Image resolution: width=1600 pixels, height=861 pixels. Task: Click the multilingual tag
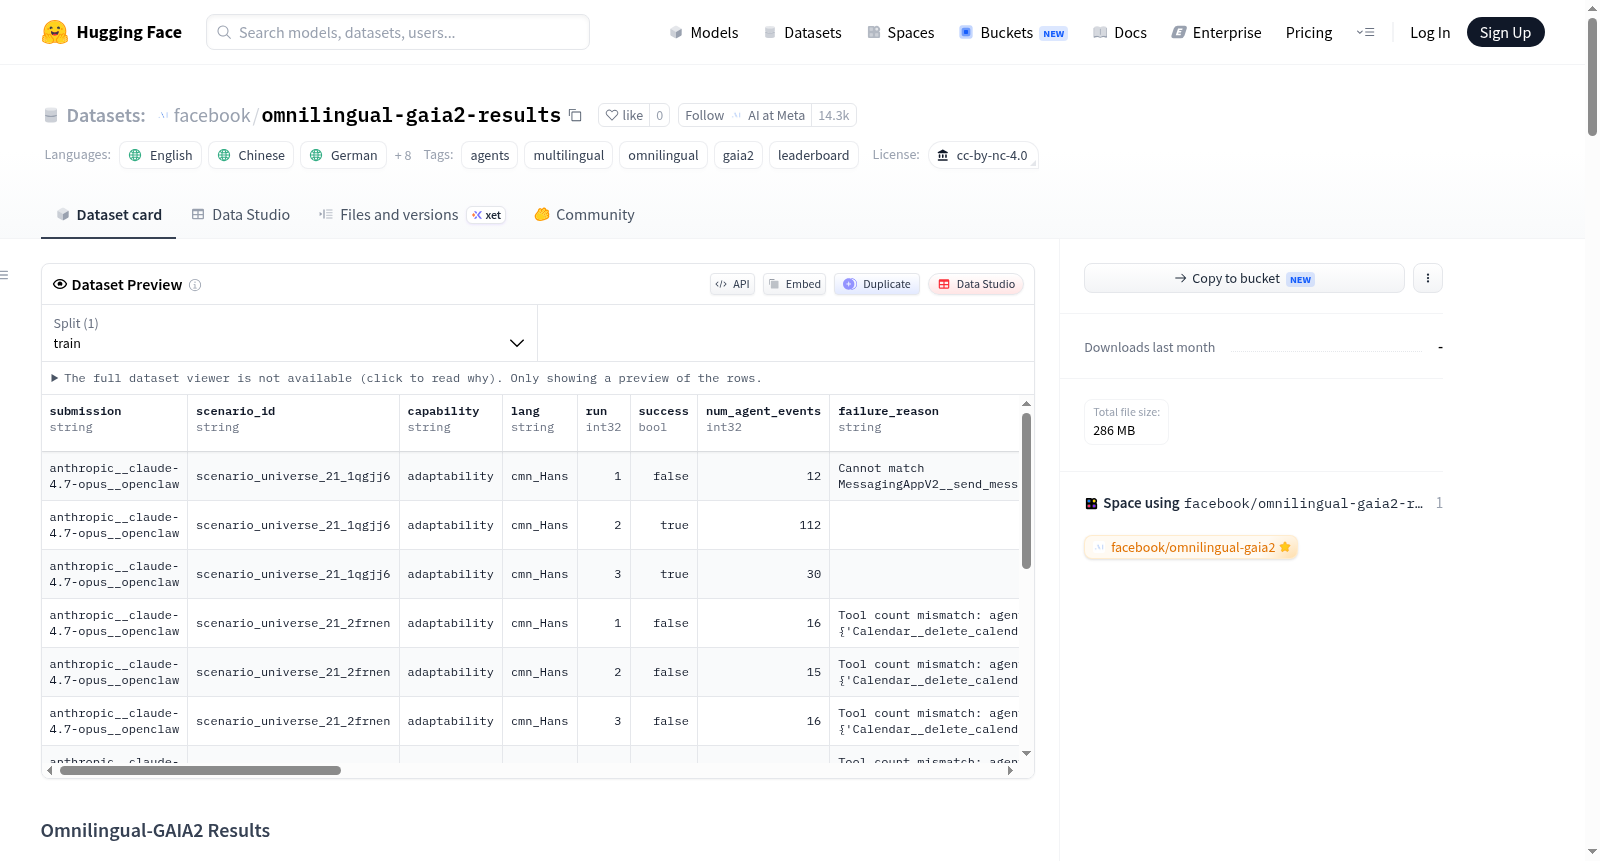click(569, 155)
